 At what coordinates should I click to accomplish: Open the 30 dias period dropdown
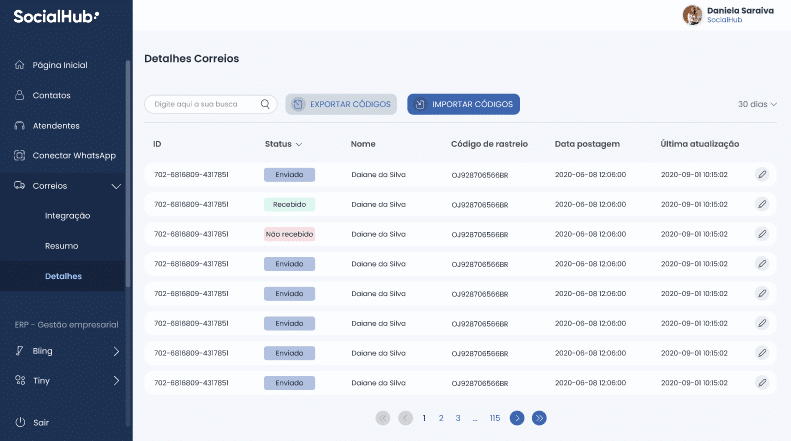757,104
